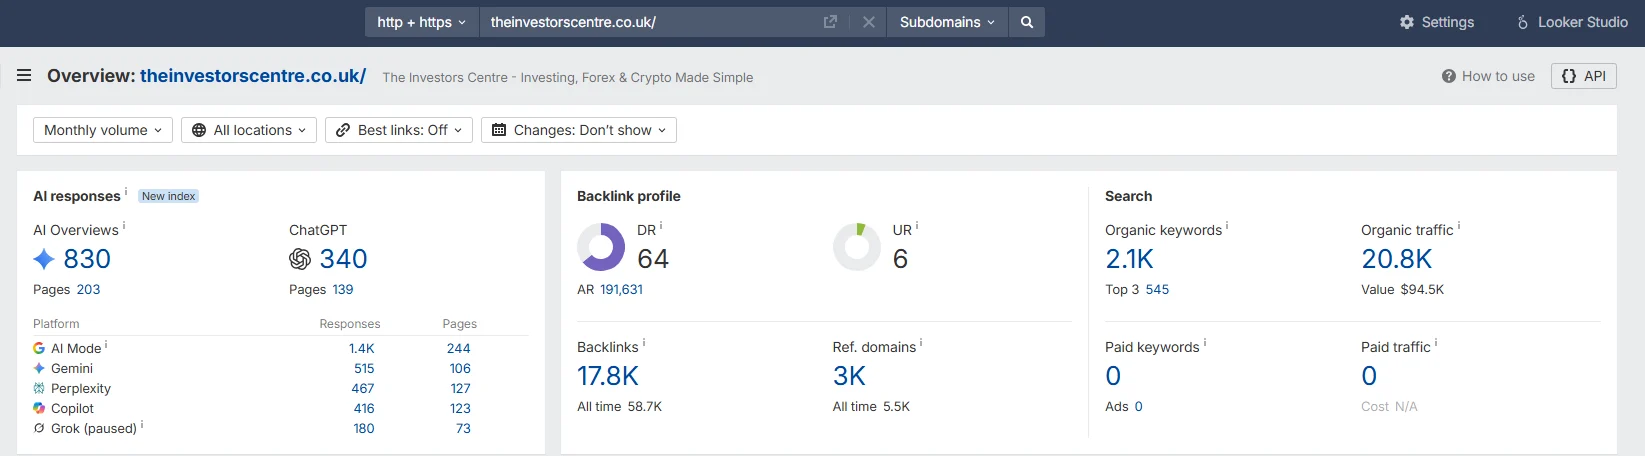The height and width of the screenshot is (456, 1645).
Task: Click the Copilot platform icon
Action: 39,408
